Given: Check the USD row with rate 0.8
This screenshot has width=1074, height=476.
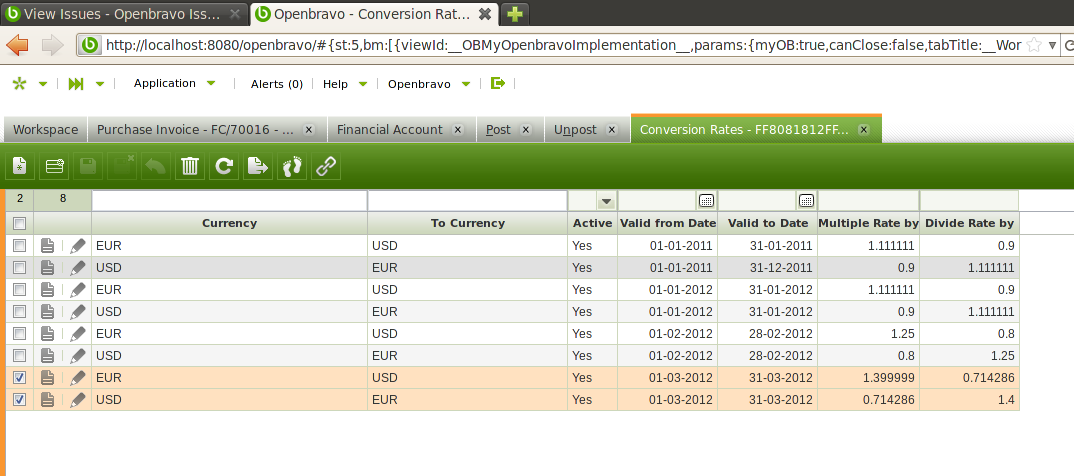Looking at the screenshot, I should [20, 355].
